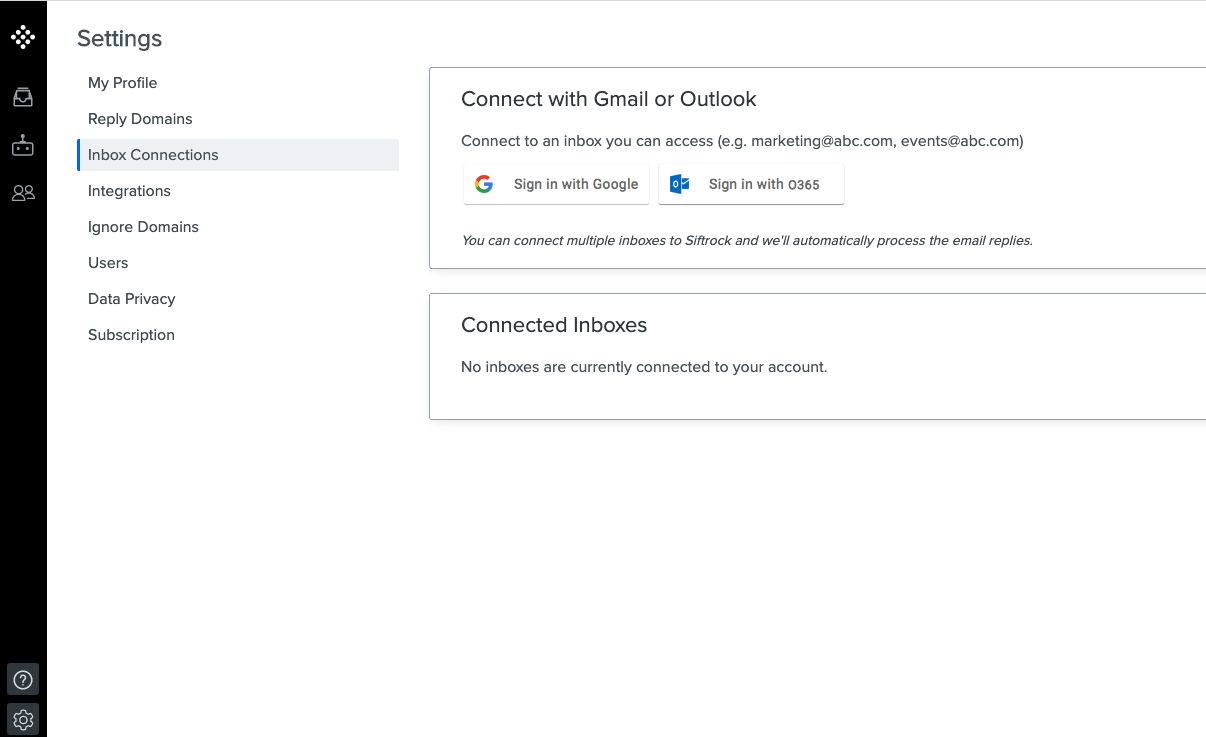Select Inbox Connections menu item
This screenshot has width=1206, height=737.
pyautogui.click(x=238, y=155)
